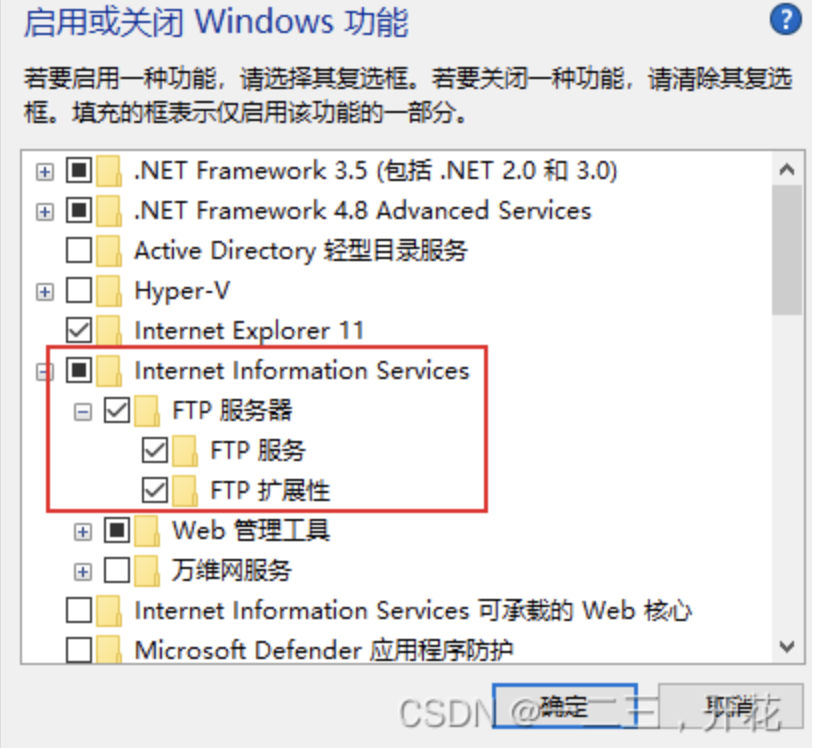
Task: Click the Microsoft Defender 应用程序防护 folder icon
Action: point(109,651)
